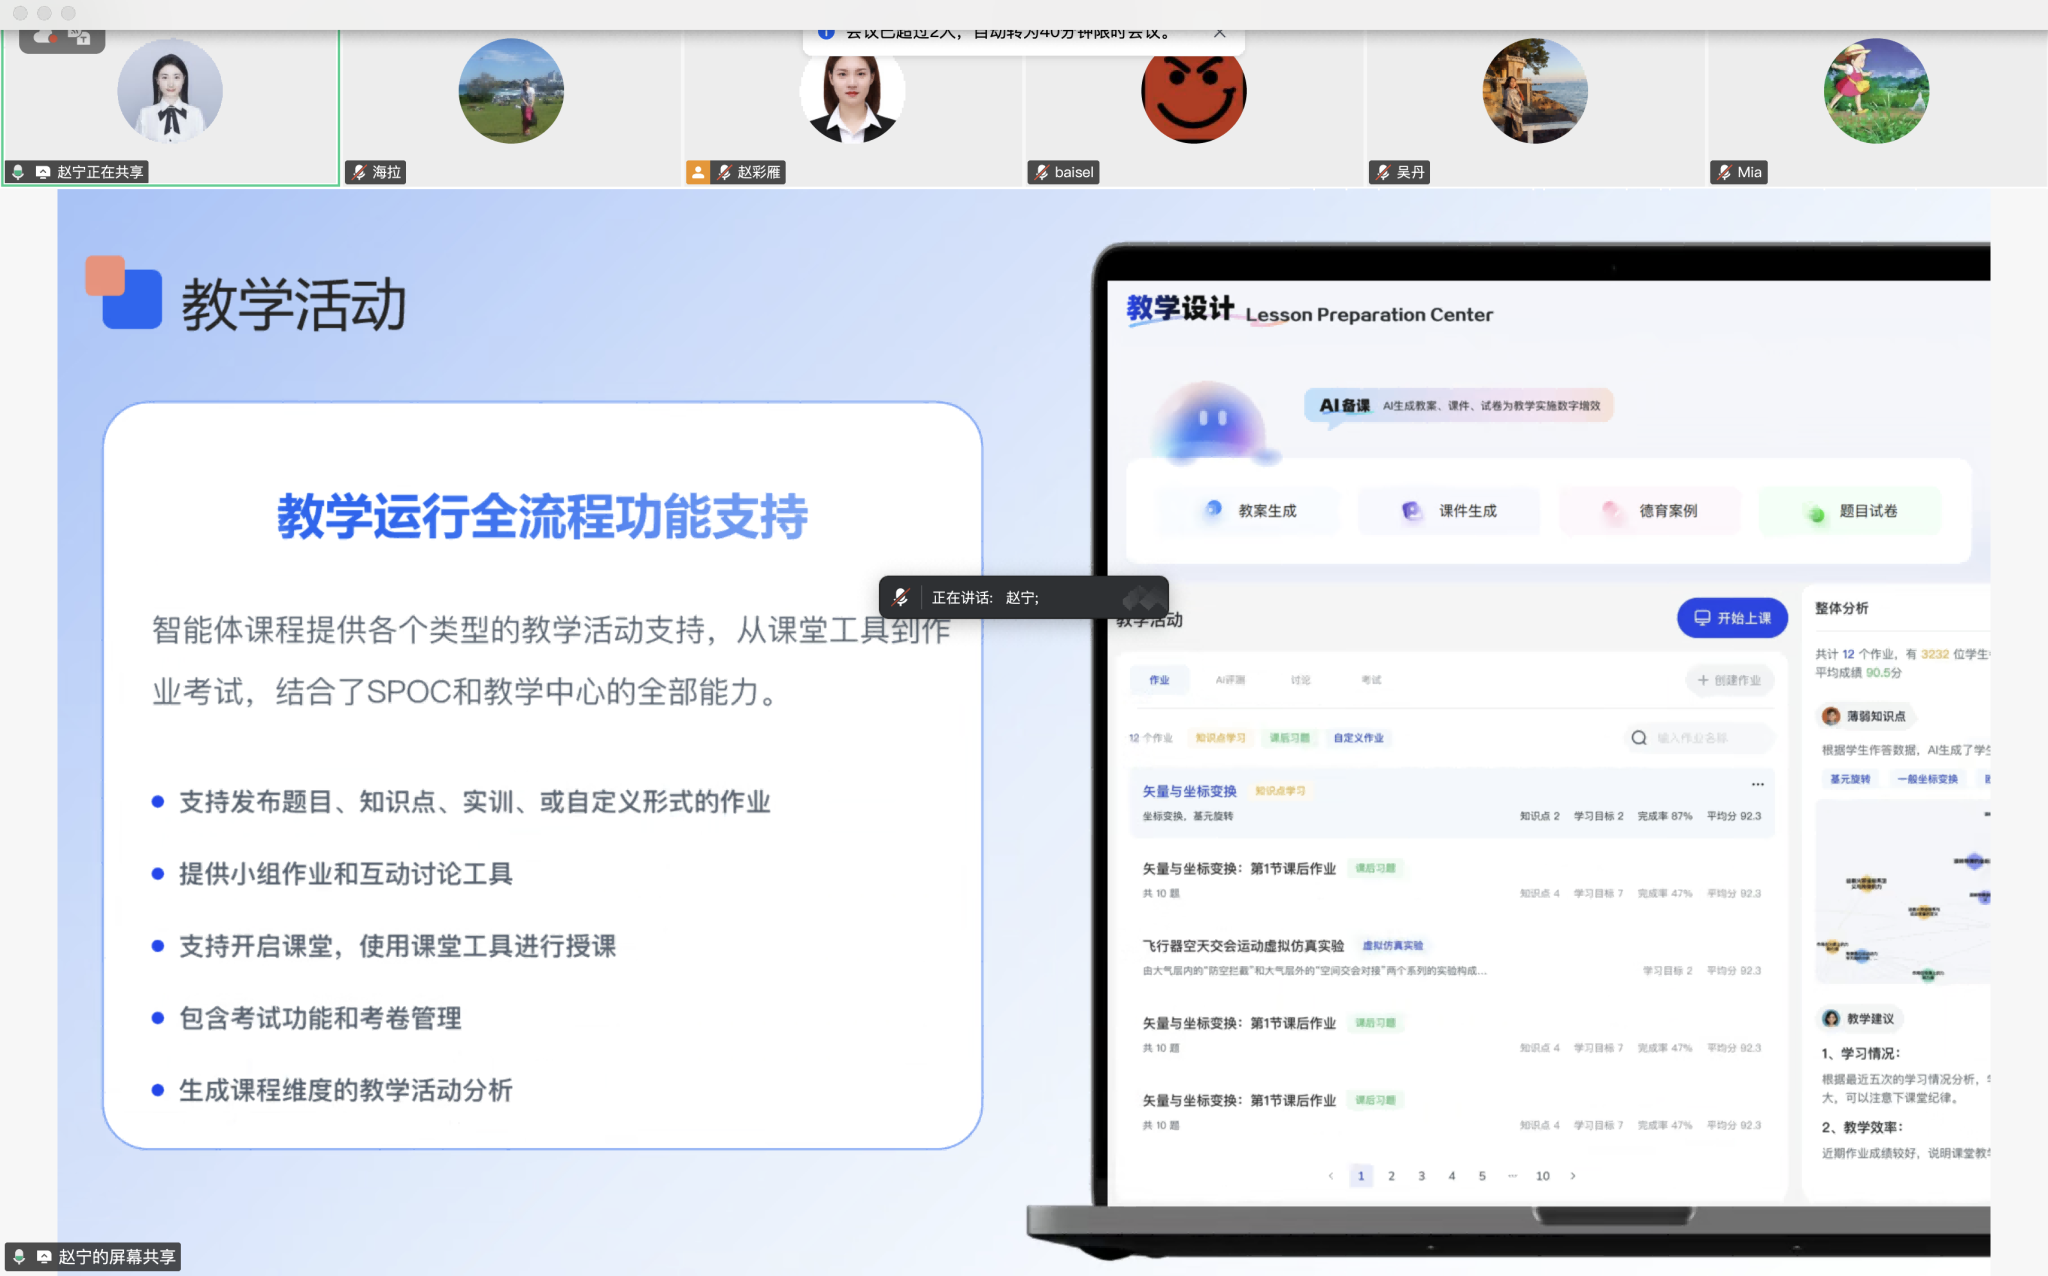Click the subtitle icon beside recording indicator
This screenshot has width=2048, height=1276.
click(80, 38)
